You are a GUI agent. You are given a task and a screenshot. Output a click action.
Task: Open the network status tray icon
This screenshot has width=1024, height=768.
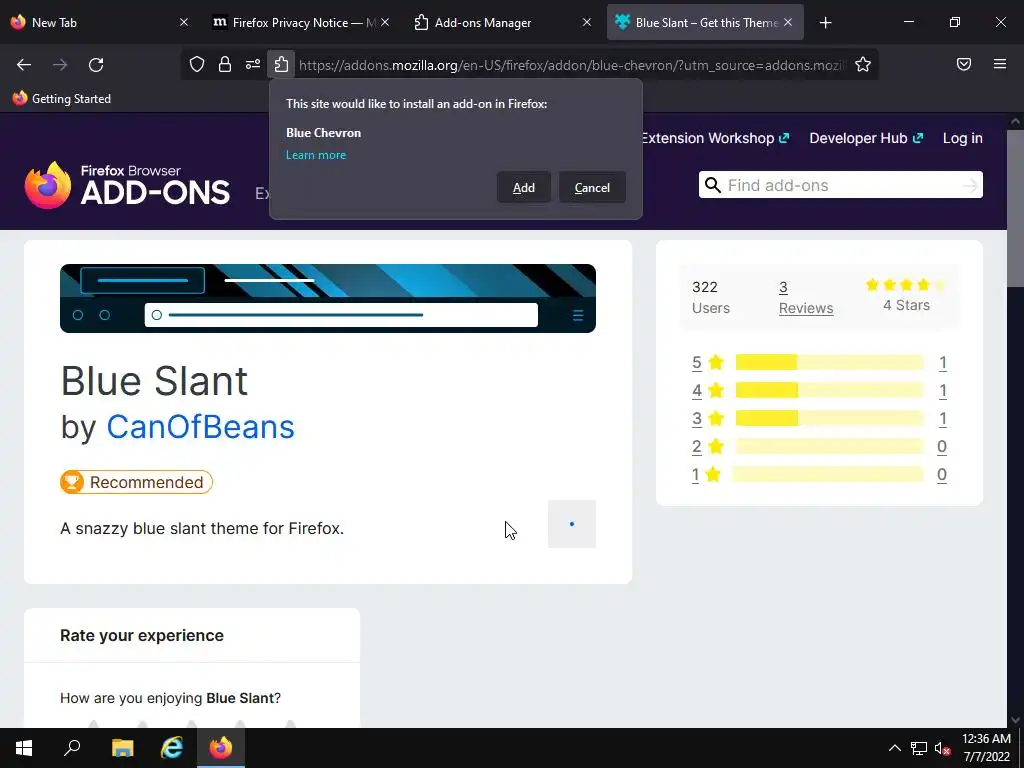919,748
